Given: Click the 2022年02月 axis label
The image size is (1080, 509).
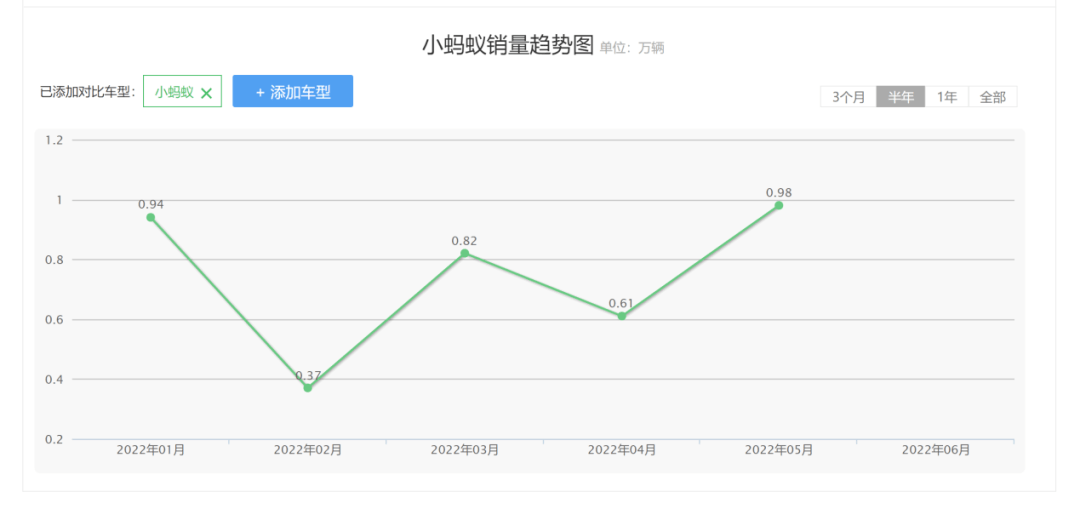Looking at the screenshot, I should click(308, 450).
